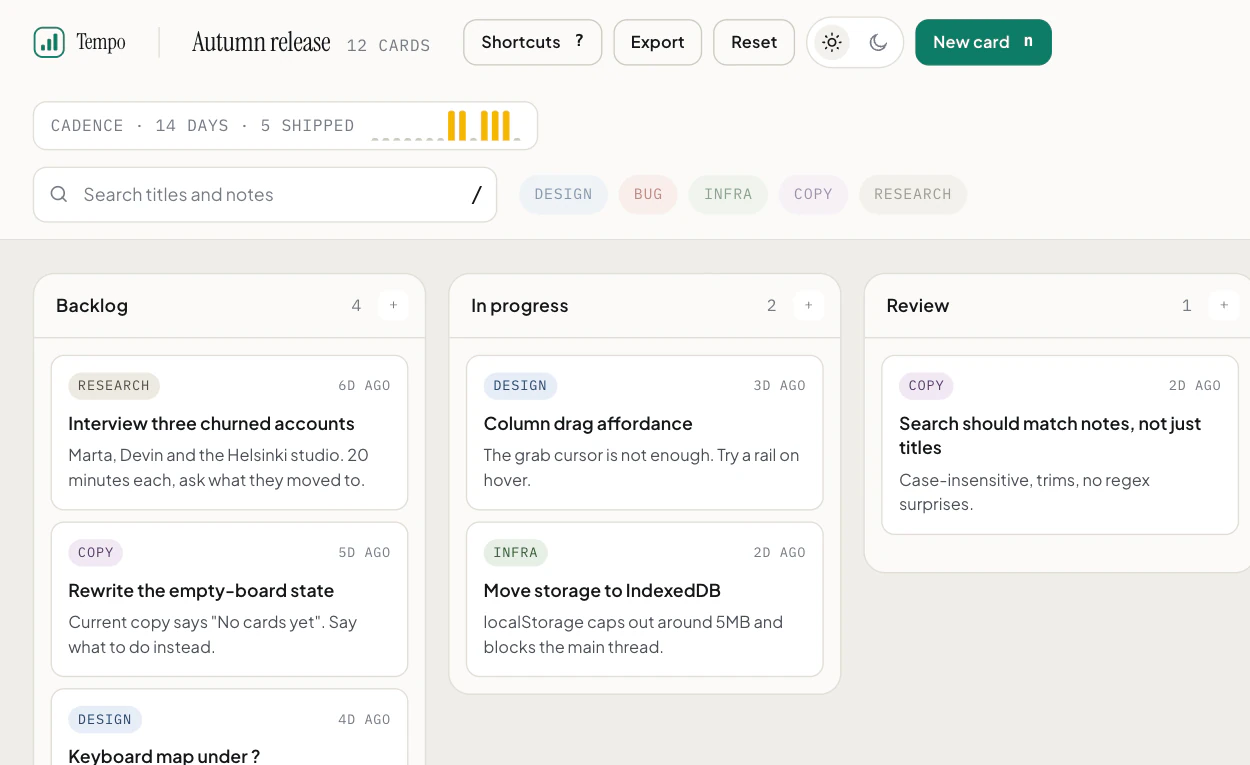Toggle the INFRA tag filter
The image size is (1250, 765).
click(728, 194)
